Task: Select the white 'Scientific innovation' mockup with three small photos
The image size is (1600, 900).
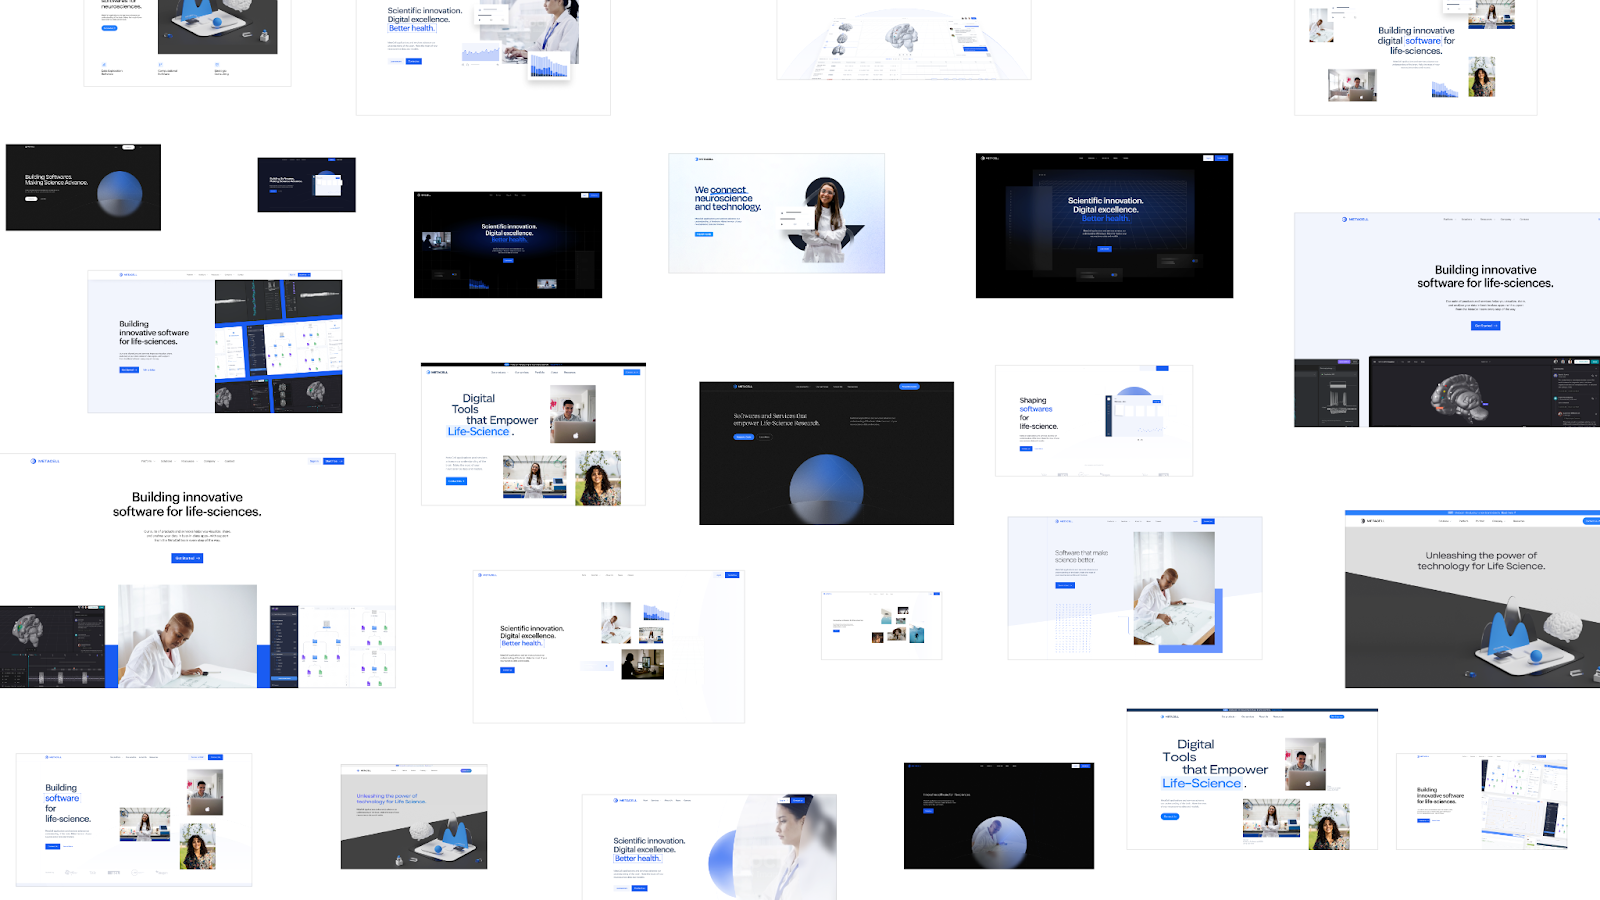Action: coord(609,646)
